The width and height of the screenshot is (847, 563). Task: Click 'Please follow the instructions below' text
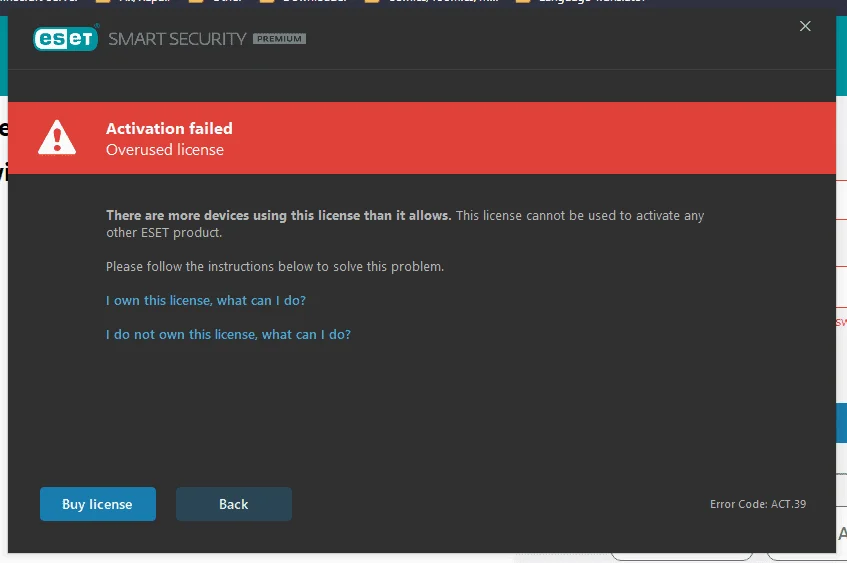click(275, 266)
